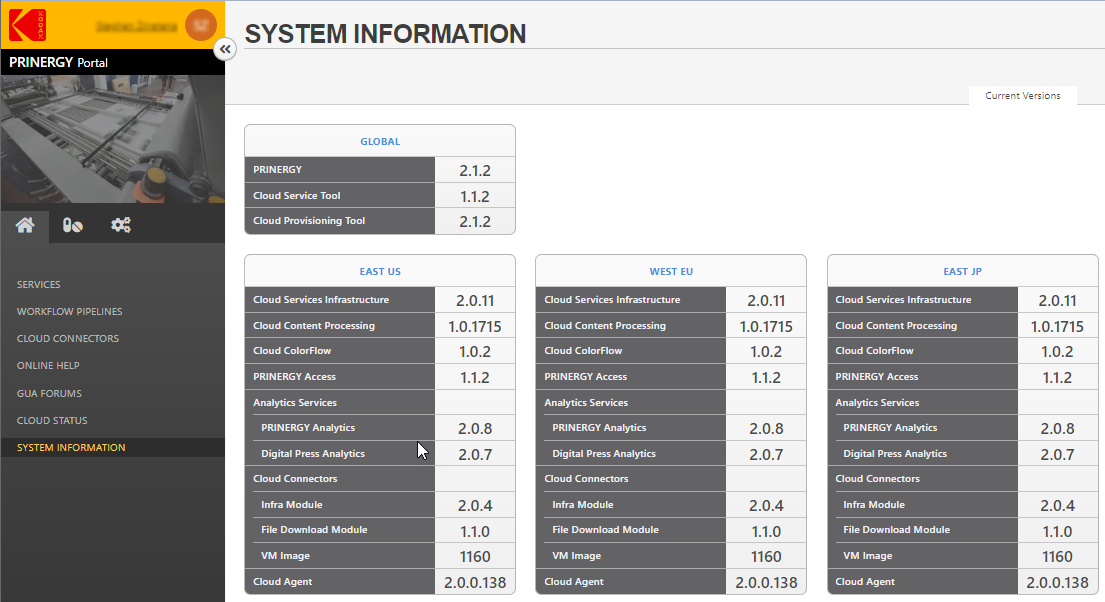This screenshot has width=1105, height=602.
Task: Open Services in the sidebar
Action: pos(39,285)
